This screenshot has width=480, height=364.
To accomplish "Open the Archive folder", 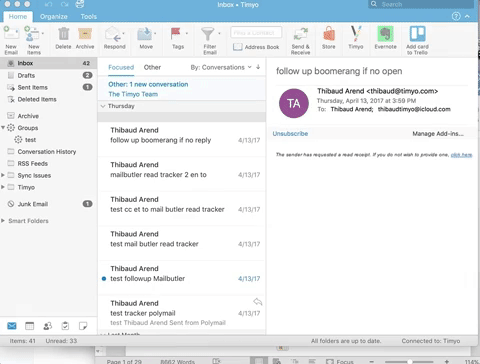I will pyautogui.click(x=48, y=116).
